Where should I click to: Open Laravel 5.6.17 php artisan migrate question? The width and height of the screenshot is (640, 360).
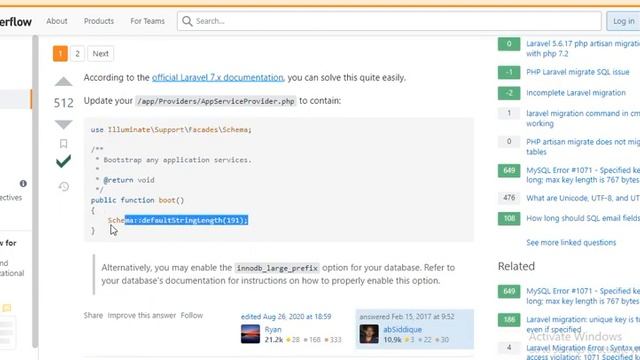[583, 49]
